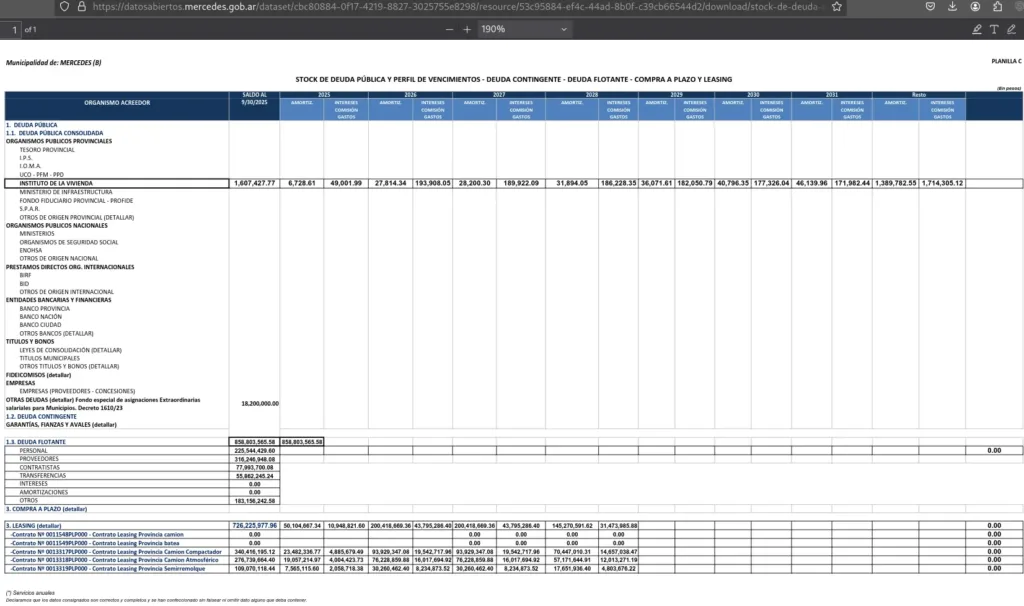Click the 1.2. DEUDA CONTINGENTE row
Screen dimensions: 1024x606
[41, 416]
